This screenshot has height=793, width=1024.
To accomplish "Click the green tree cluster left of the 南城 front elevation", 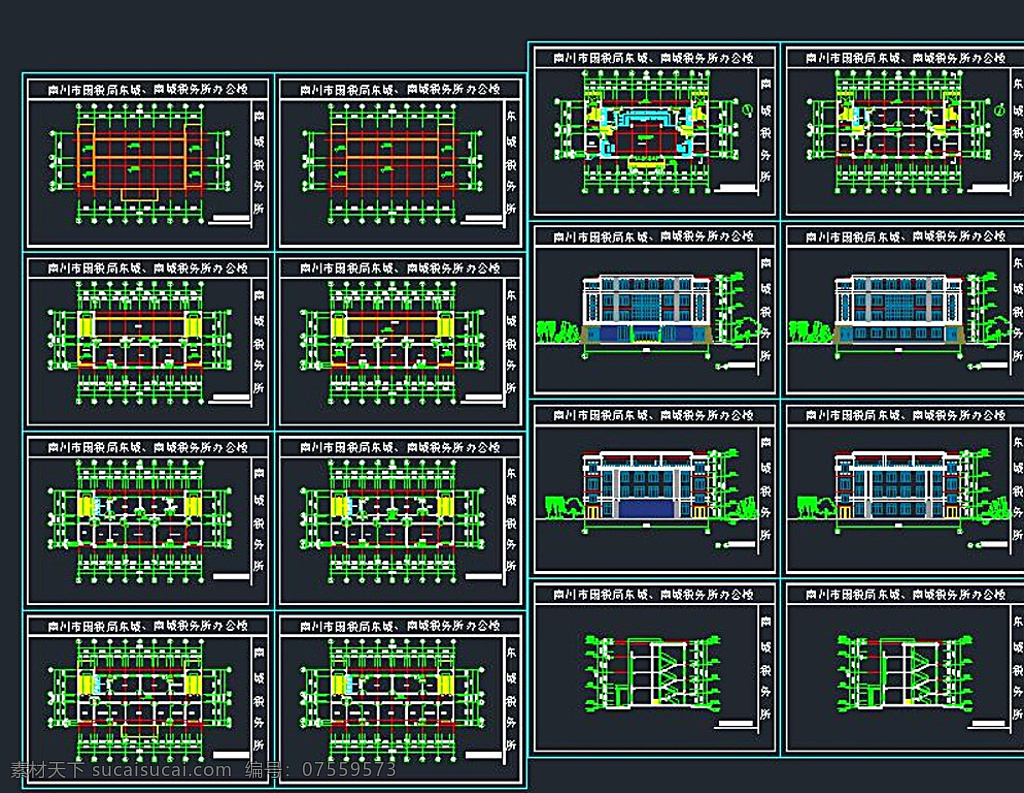I will pyautogui.click(x=559, y=331).
